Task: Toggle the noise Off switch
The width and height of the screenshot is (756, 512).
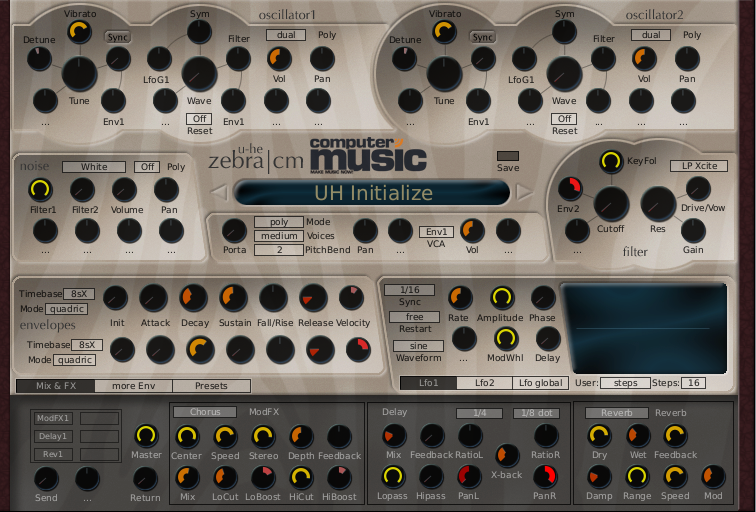Action: click(x=148, y=167)
